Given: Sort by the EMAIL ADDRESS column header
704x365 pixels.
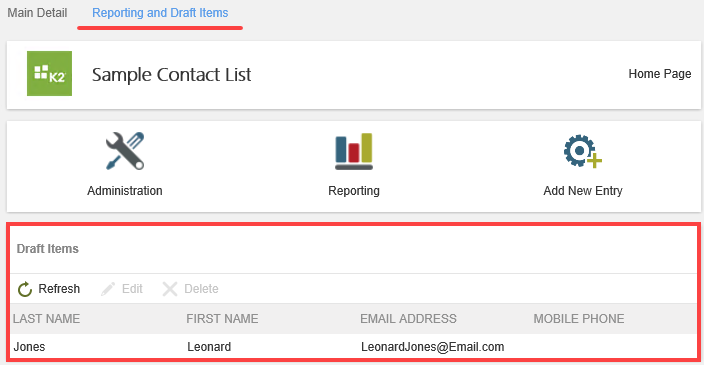Looking at the screenshot, I should [408, 319].
